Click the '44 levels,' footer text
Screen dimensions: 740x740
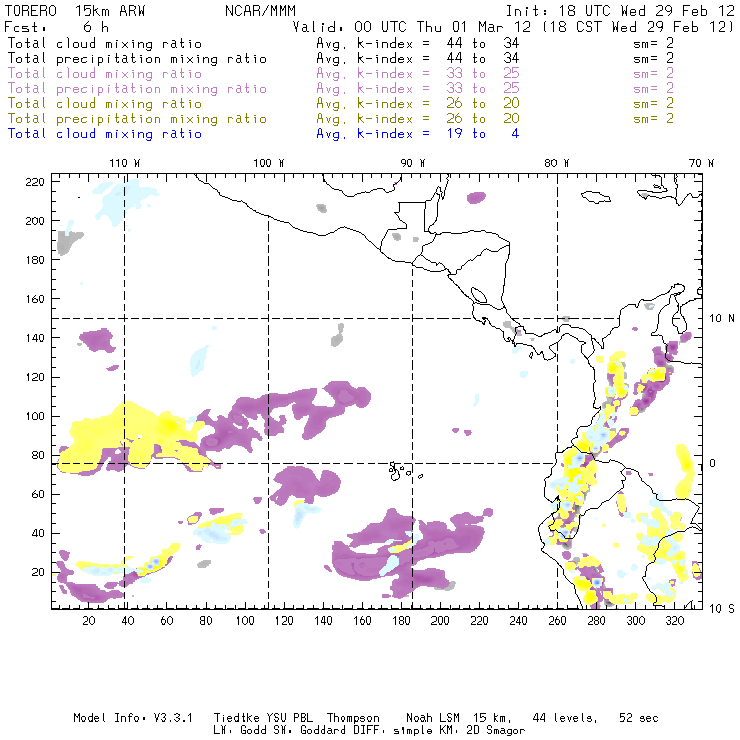click(x=565, y=718)
